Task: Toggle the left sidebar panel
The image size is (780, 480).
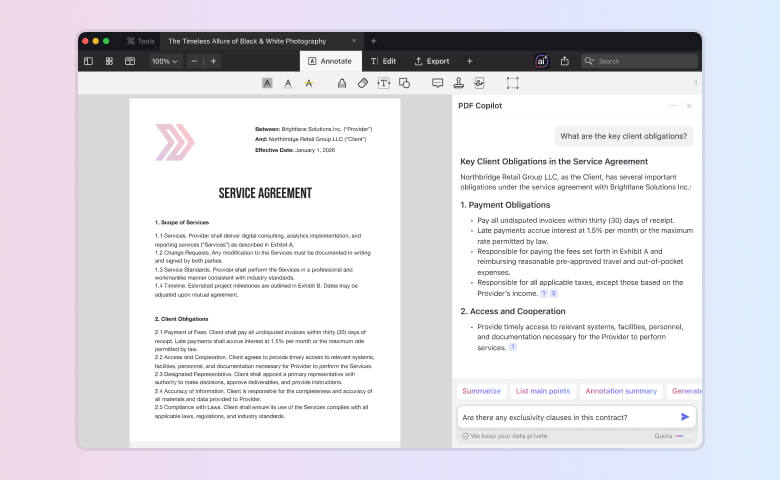Action: [x=88, y=61]
